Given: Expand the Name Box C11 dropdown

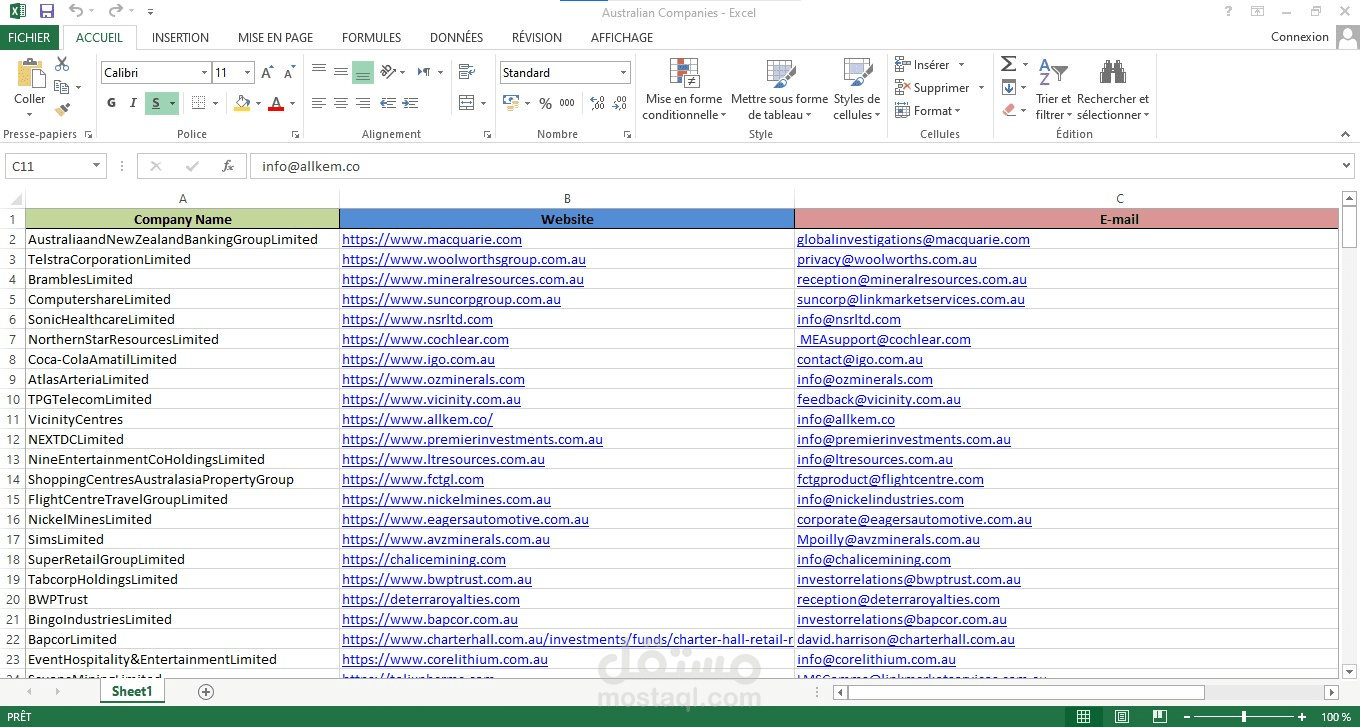Looking at the screenshot, I should [97, 166].
